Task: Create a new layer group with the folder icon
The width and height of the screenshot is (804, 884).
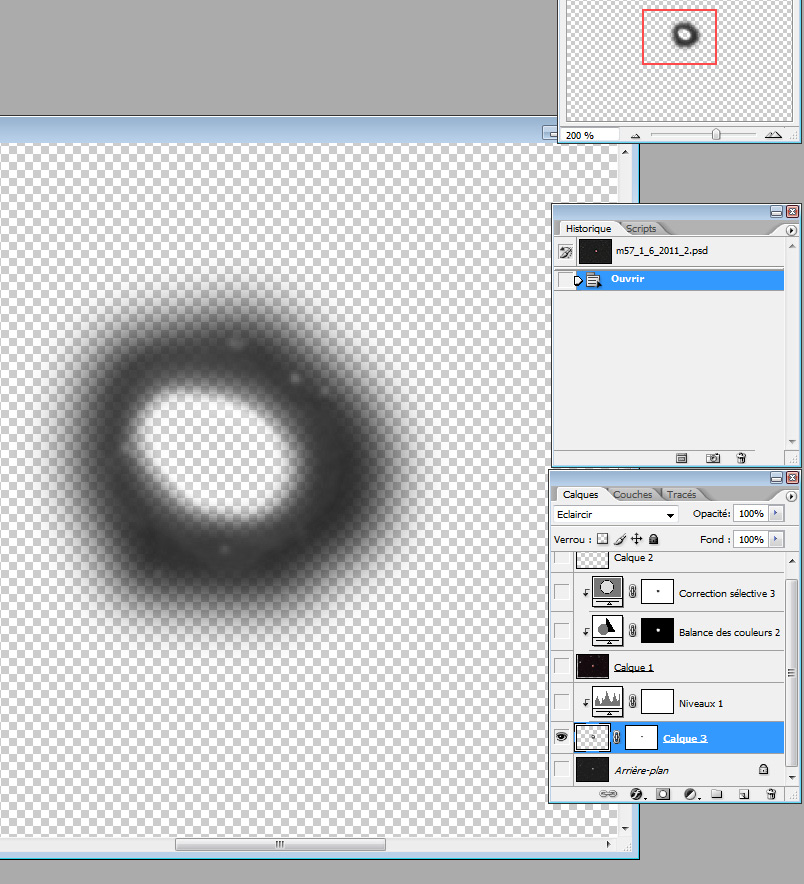Action: [717, 794]
